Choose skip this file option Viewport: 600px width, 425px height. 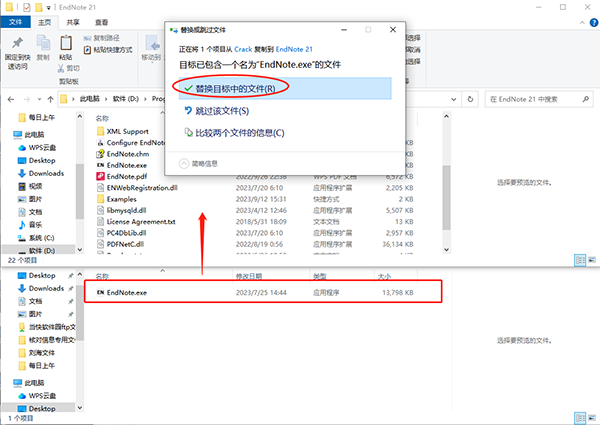coord(217,111)
